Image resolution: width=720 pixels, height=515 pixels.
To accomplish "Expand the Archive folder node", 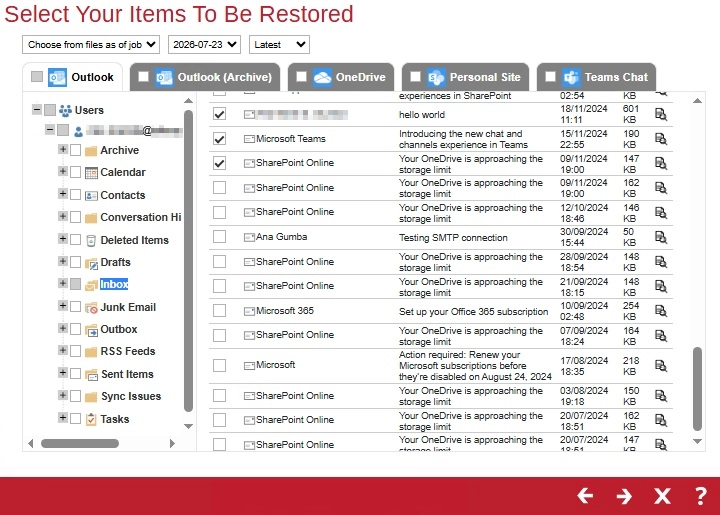I will click(63, 149).
